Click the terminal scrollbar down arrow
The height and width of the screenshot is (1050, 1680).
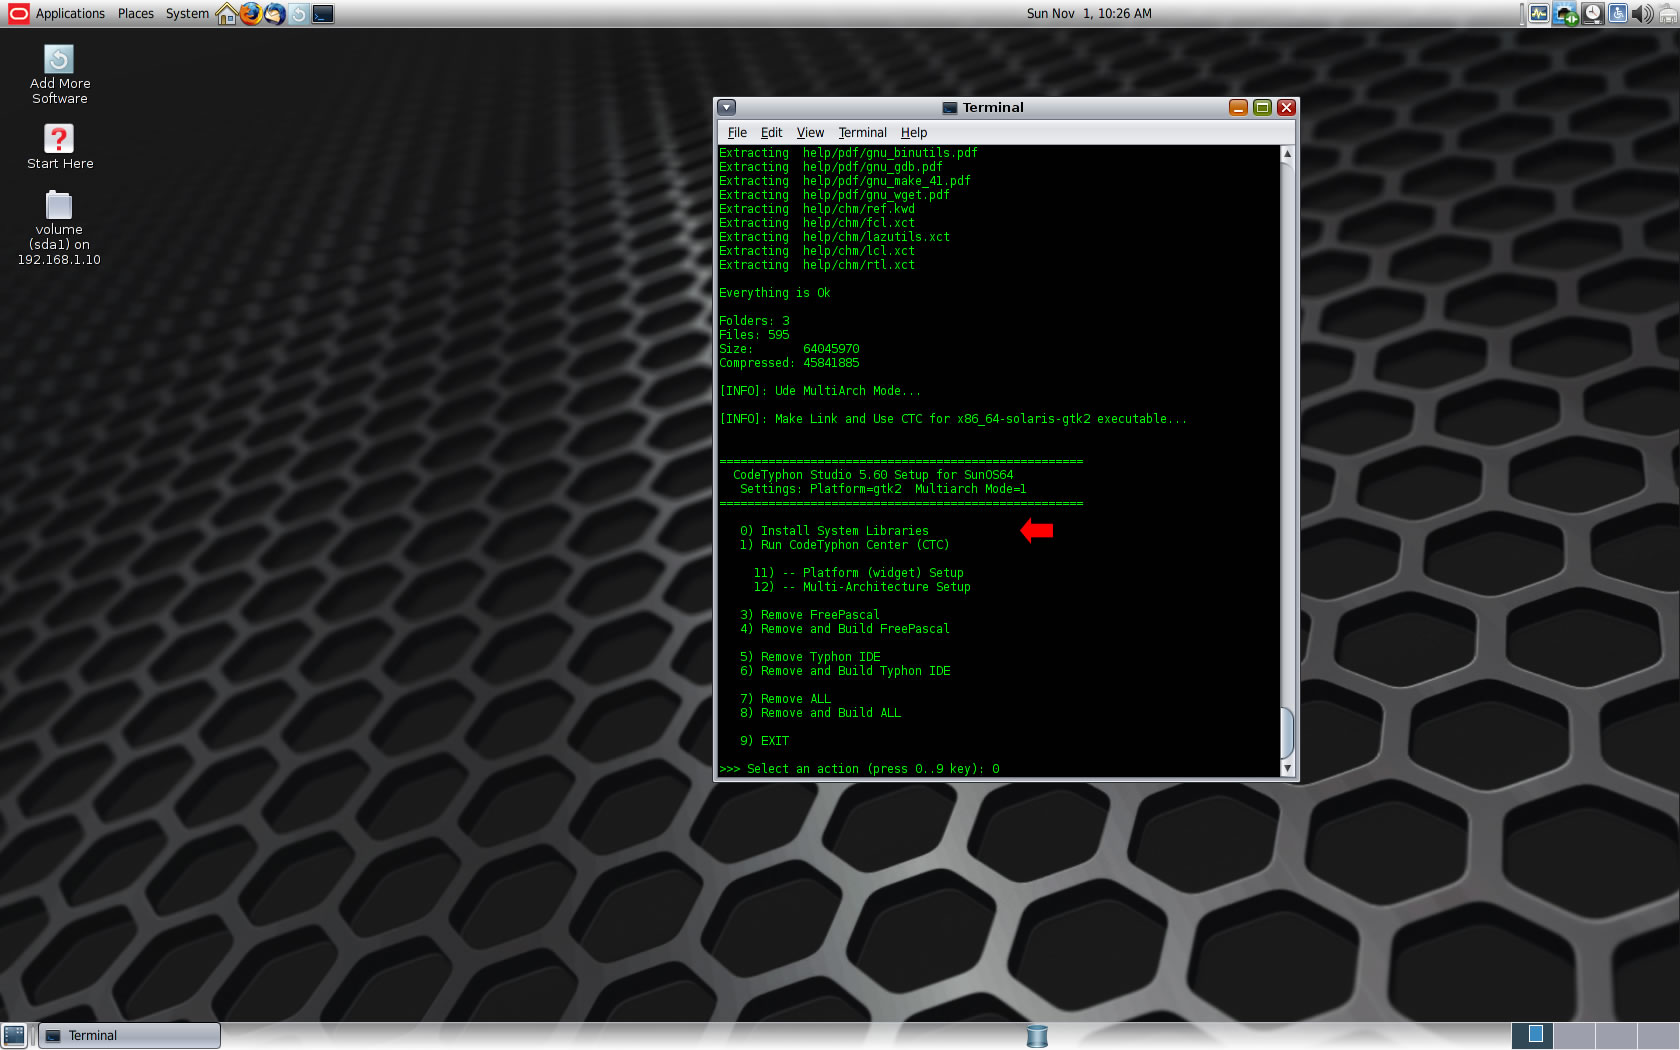(1287, 768)
